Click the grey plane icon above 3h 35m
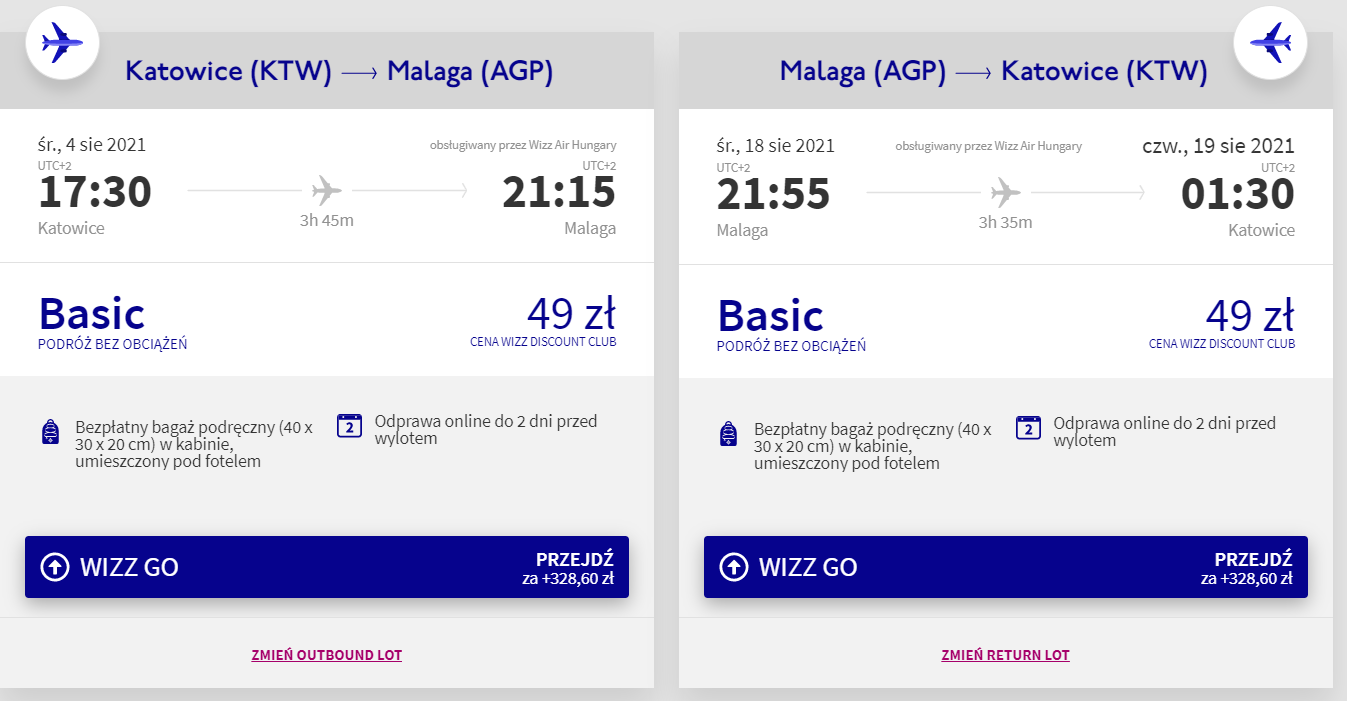Image resolution: width=1347 pixels, height=701 pixels. click(x=1005, y=190)
